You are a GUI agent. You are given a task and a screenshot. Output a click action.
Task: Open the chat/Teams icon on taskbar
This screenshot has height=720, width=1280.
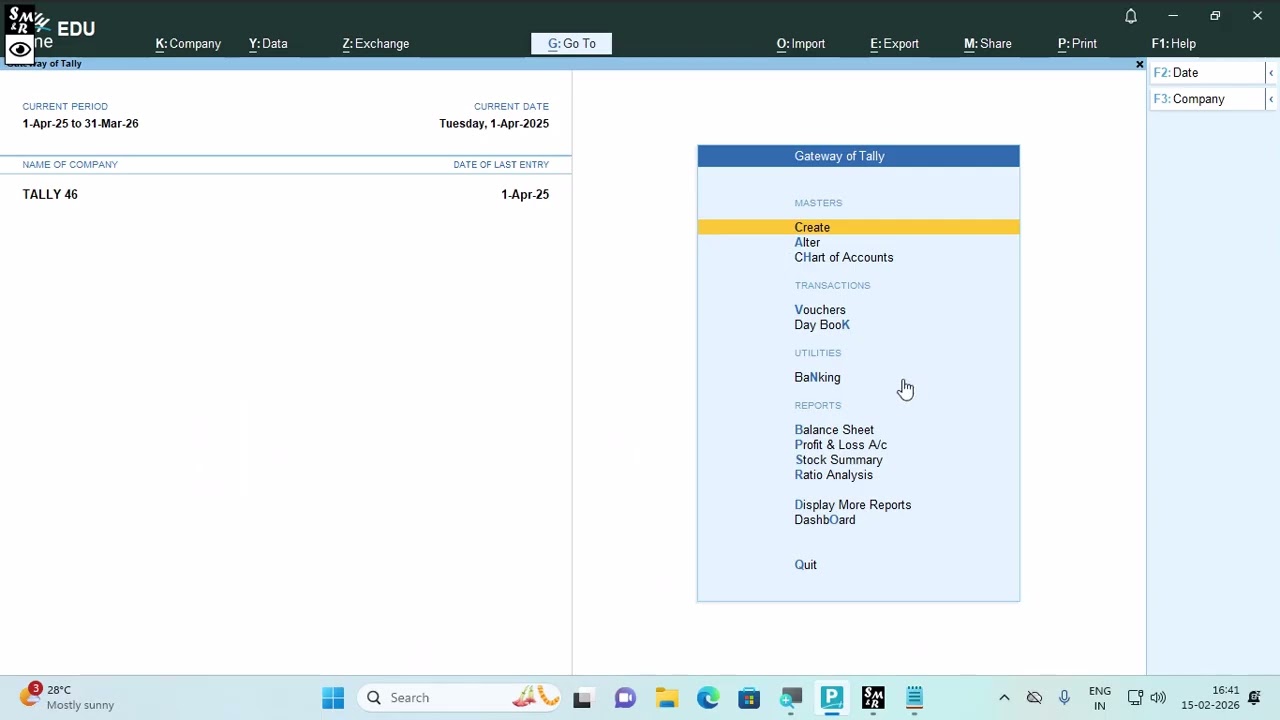tap(625, 698)
